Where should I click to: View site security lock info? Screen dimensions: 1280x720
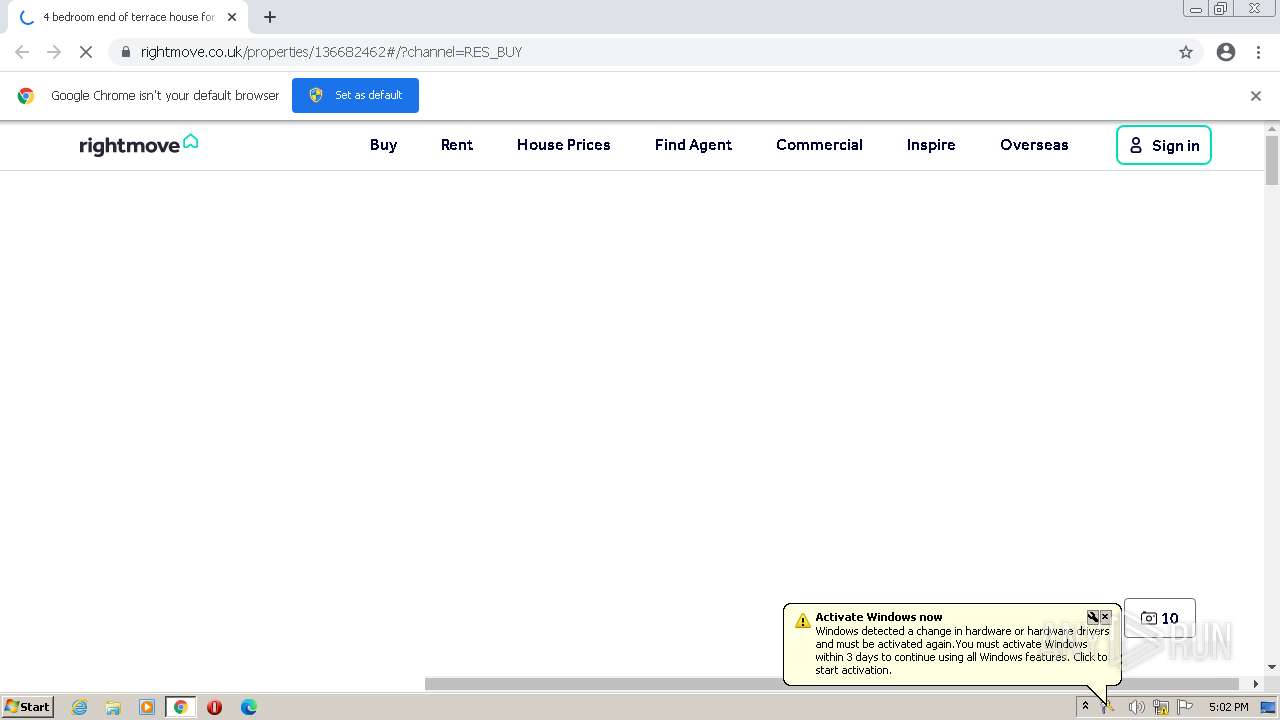pyautogui.click(x=125, y=52)
